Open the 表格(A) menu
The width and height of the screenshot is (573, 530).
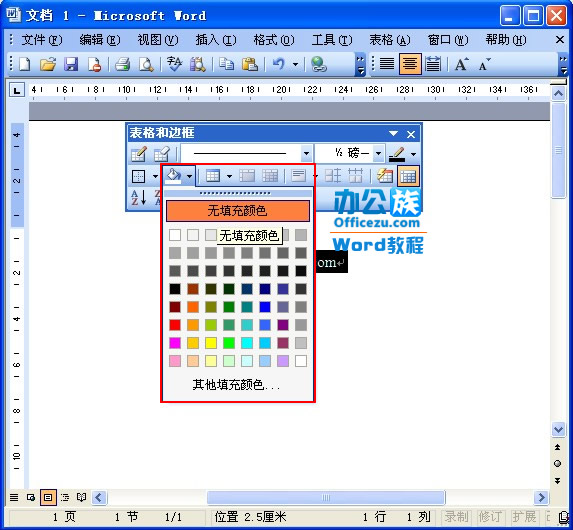click(x=390, y=39)
